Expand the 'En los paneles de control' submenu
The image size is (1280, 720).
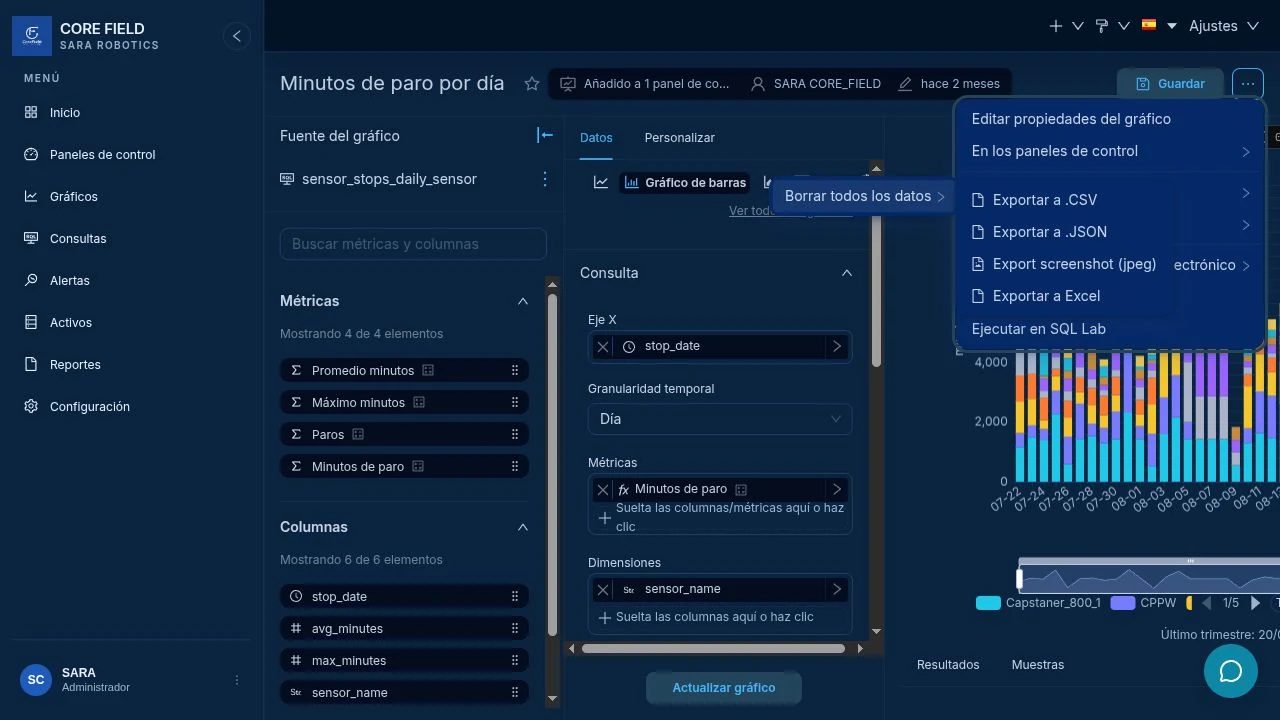(x=1111, y=151)
